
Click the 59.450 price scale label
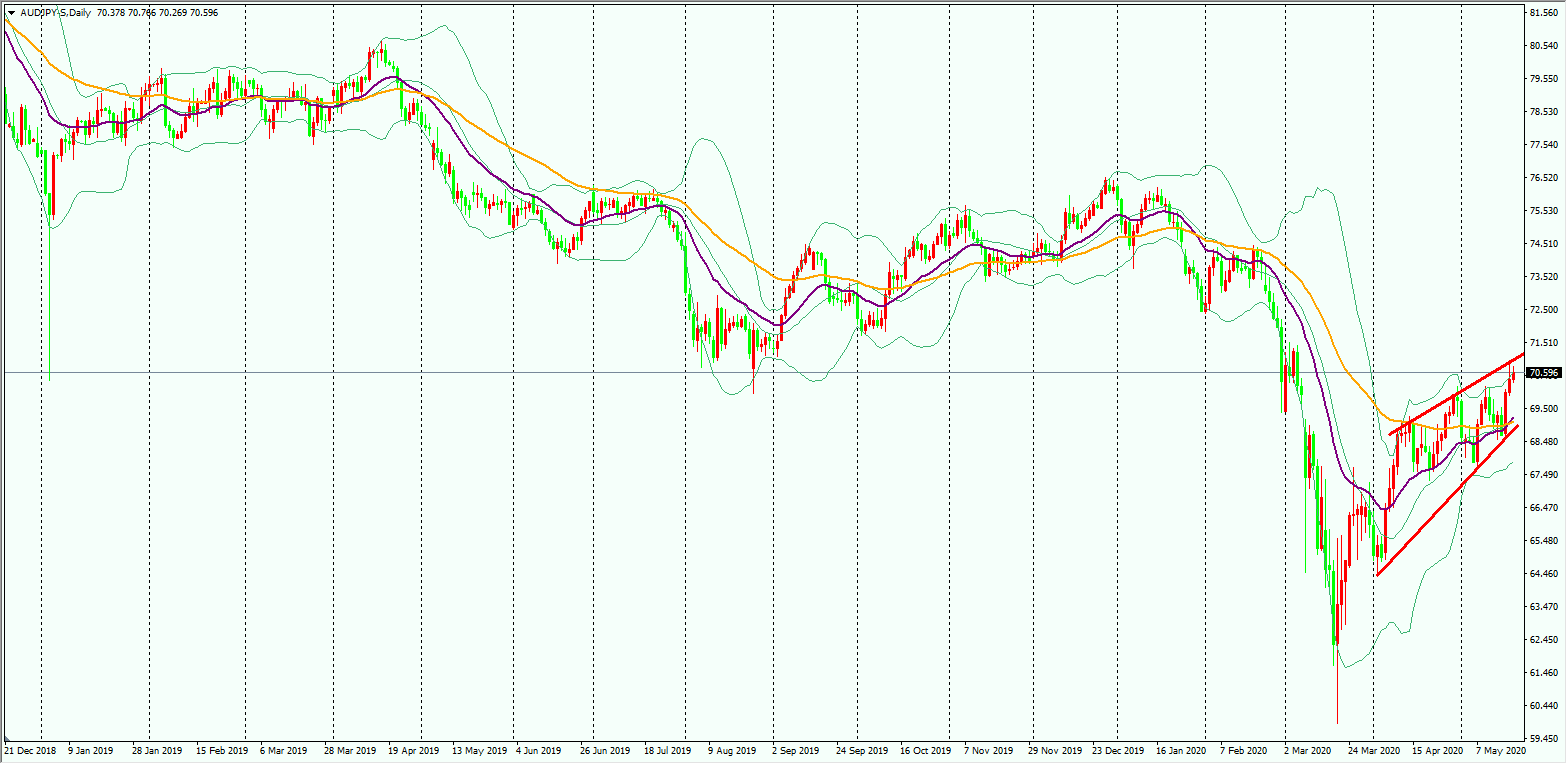(1544, 738)
